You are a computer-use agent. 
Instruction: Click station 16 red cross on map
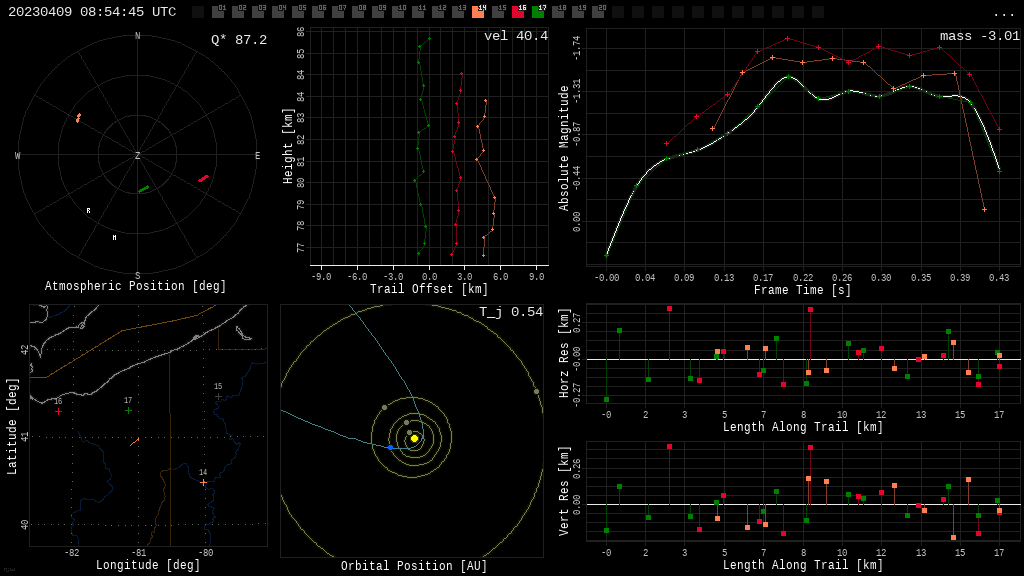(x=59, y=411)
